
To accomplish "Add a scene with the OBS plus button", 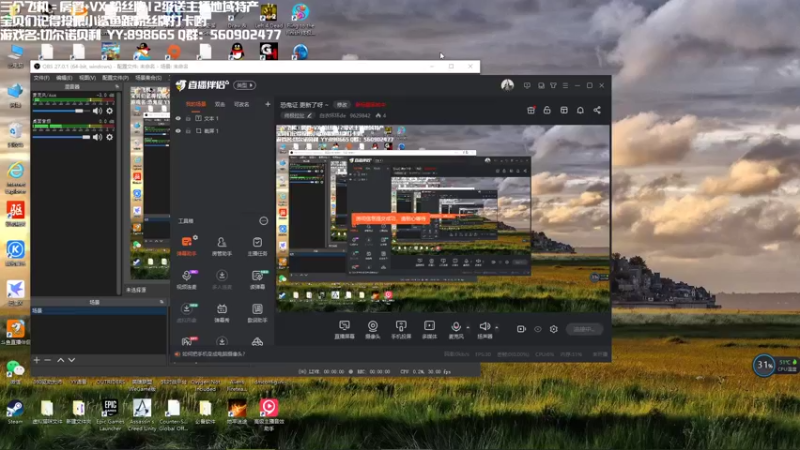I will 37,360.
